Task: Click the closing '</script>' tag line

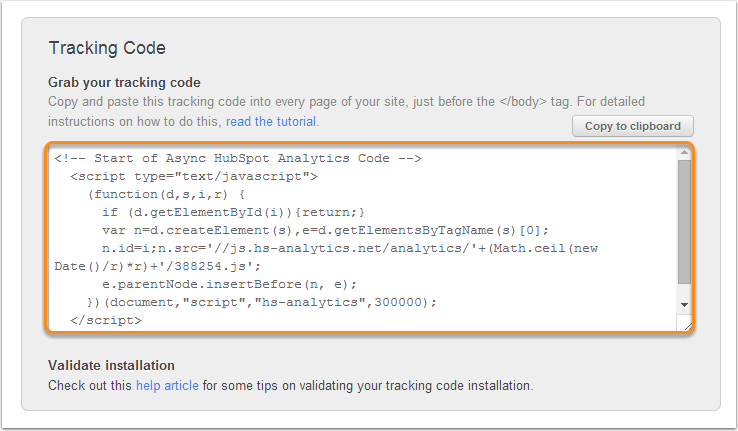Action: pos(106,320)
